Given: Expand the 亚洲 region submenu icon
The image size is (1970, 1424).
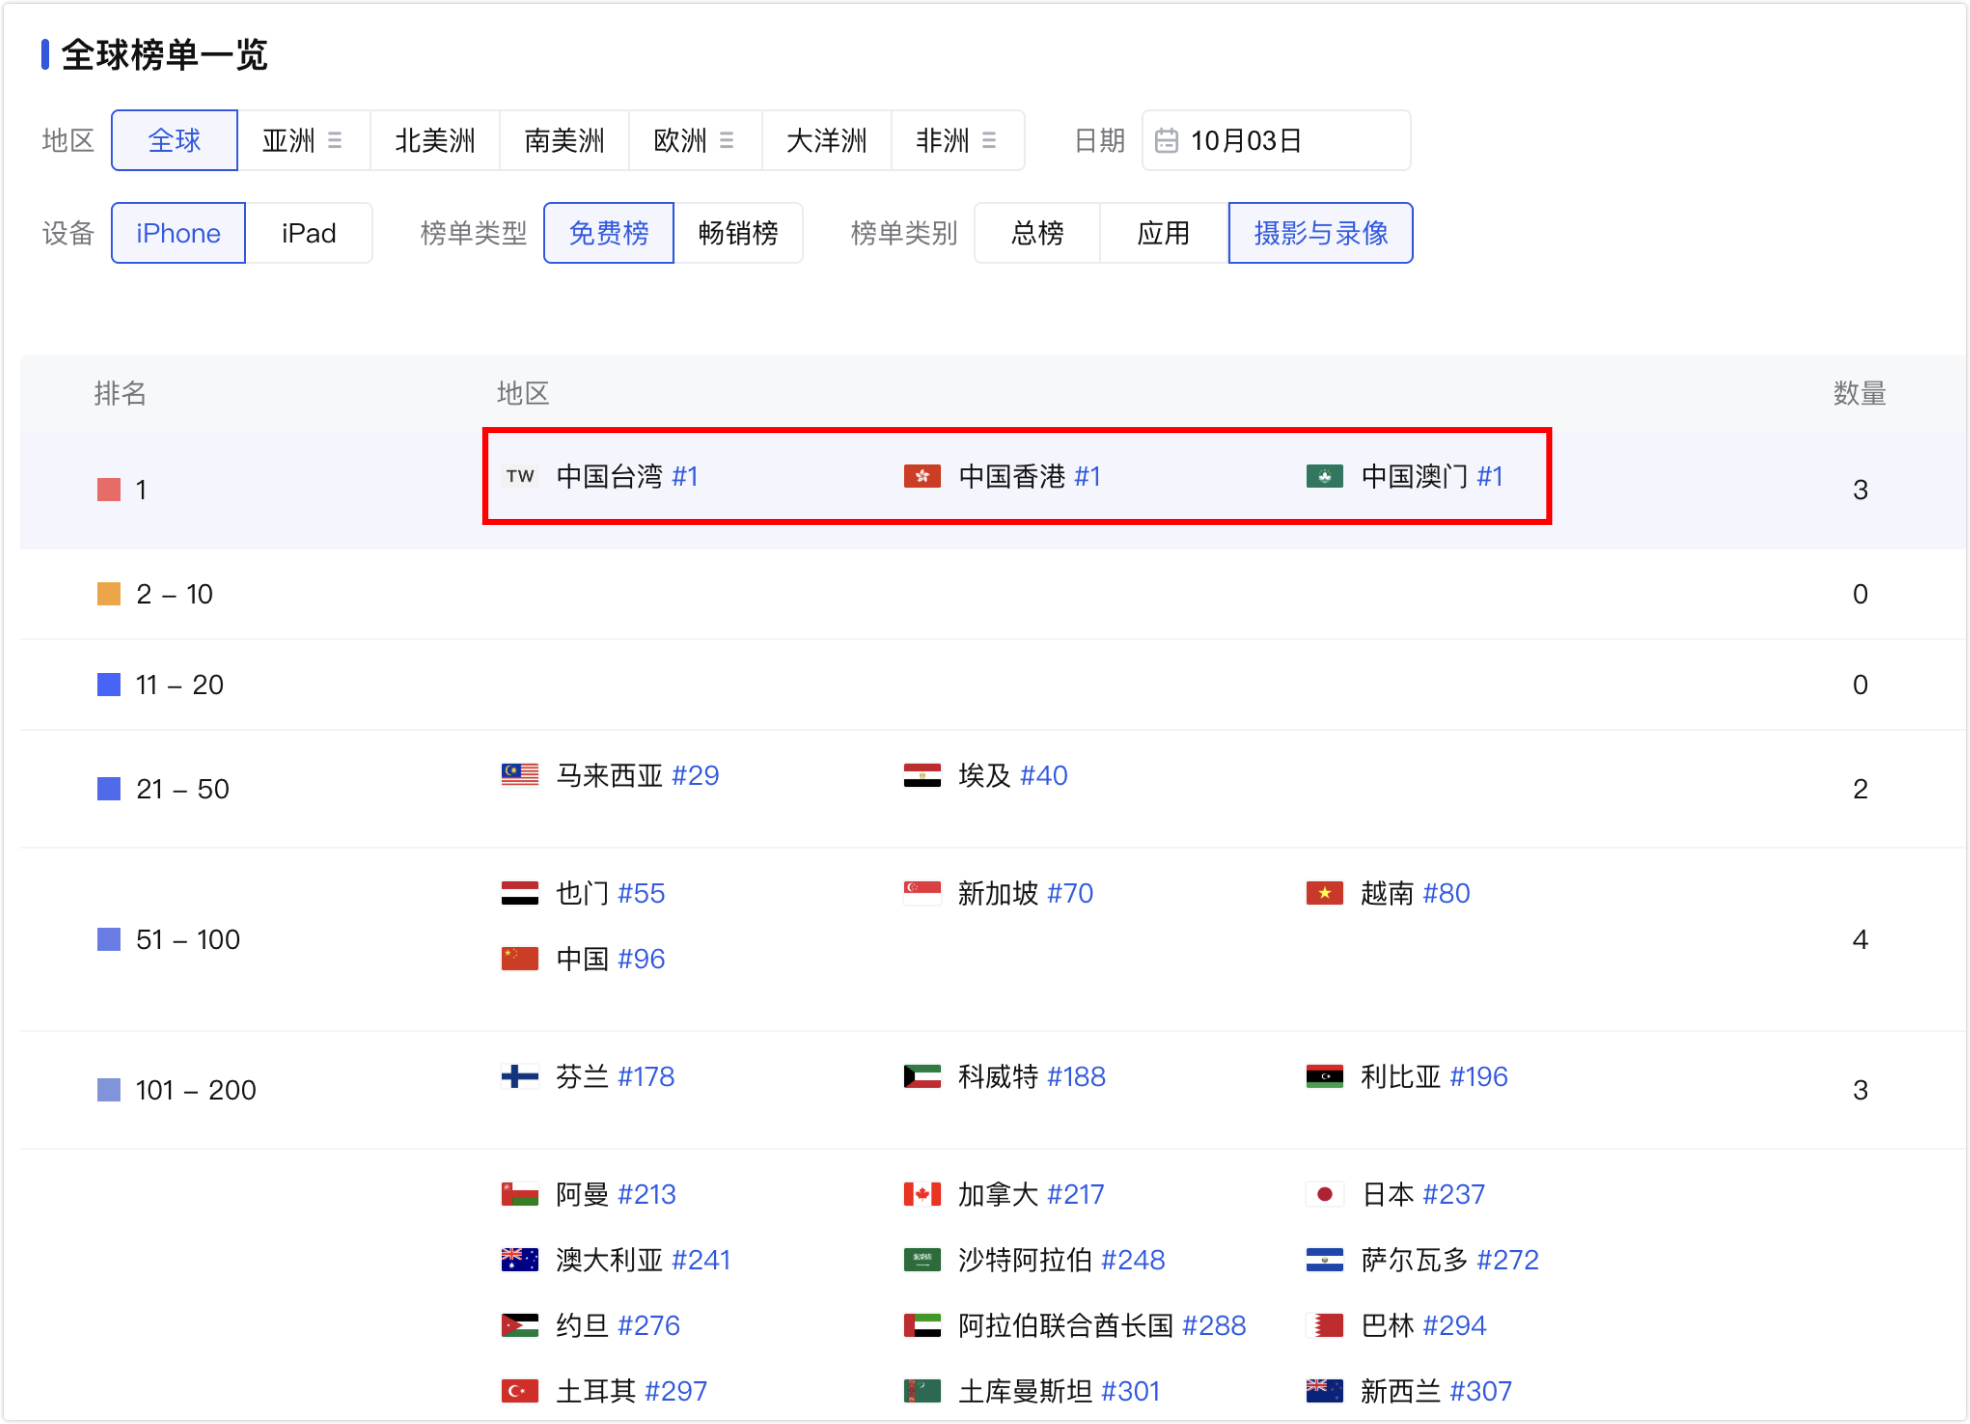Looking at the screenshot, I should (x=335, y=140).
